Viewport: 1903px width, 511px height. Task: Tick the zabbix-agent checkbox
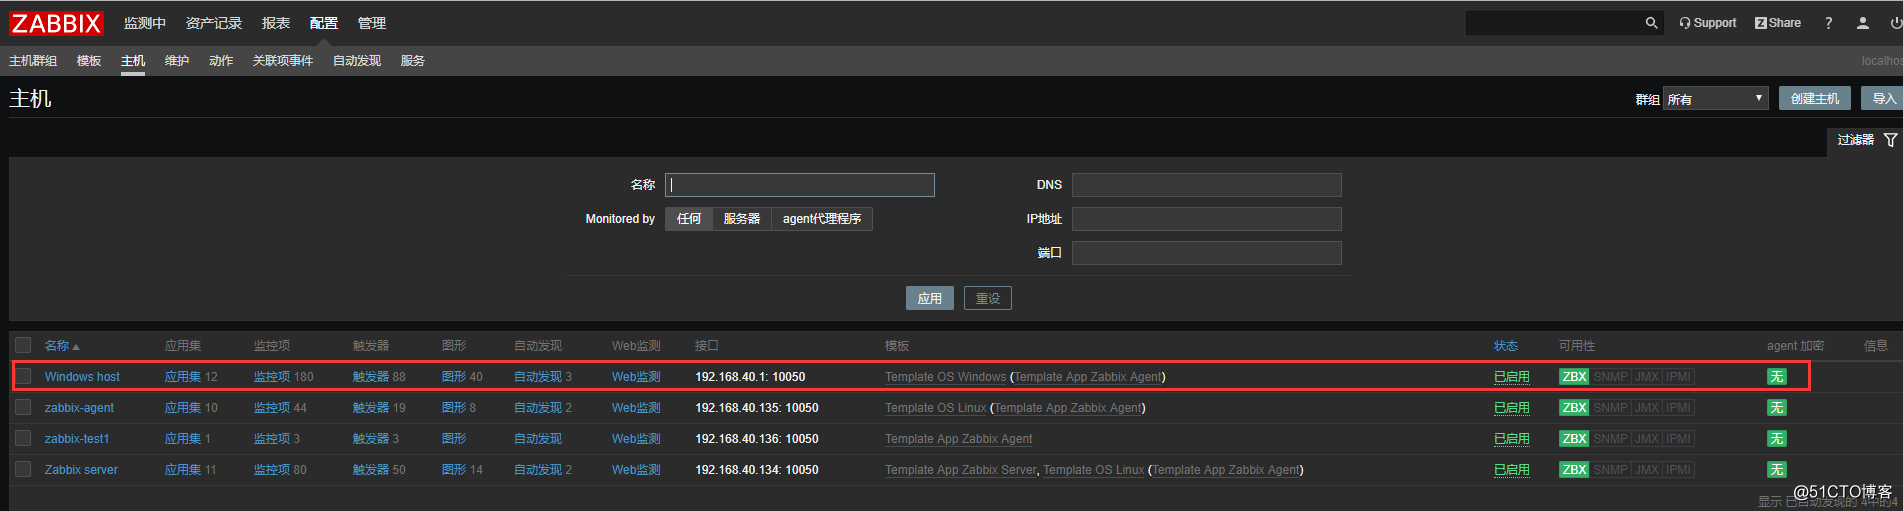pos(23,408)
